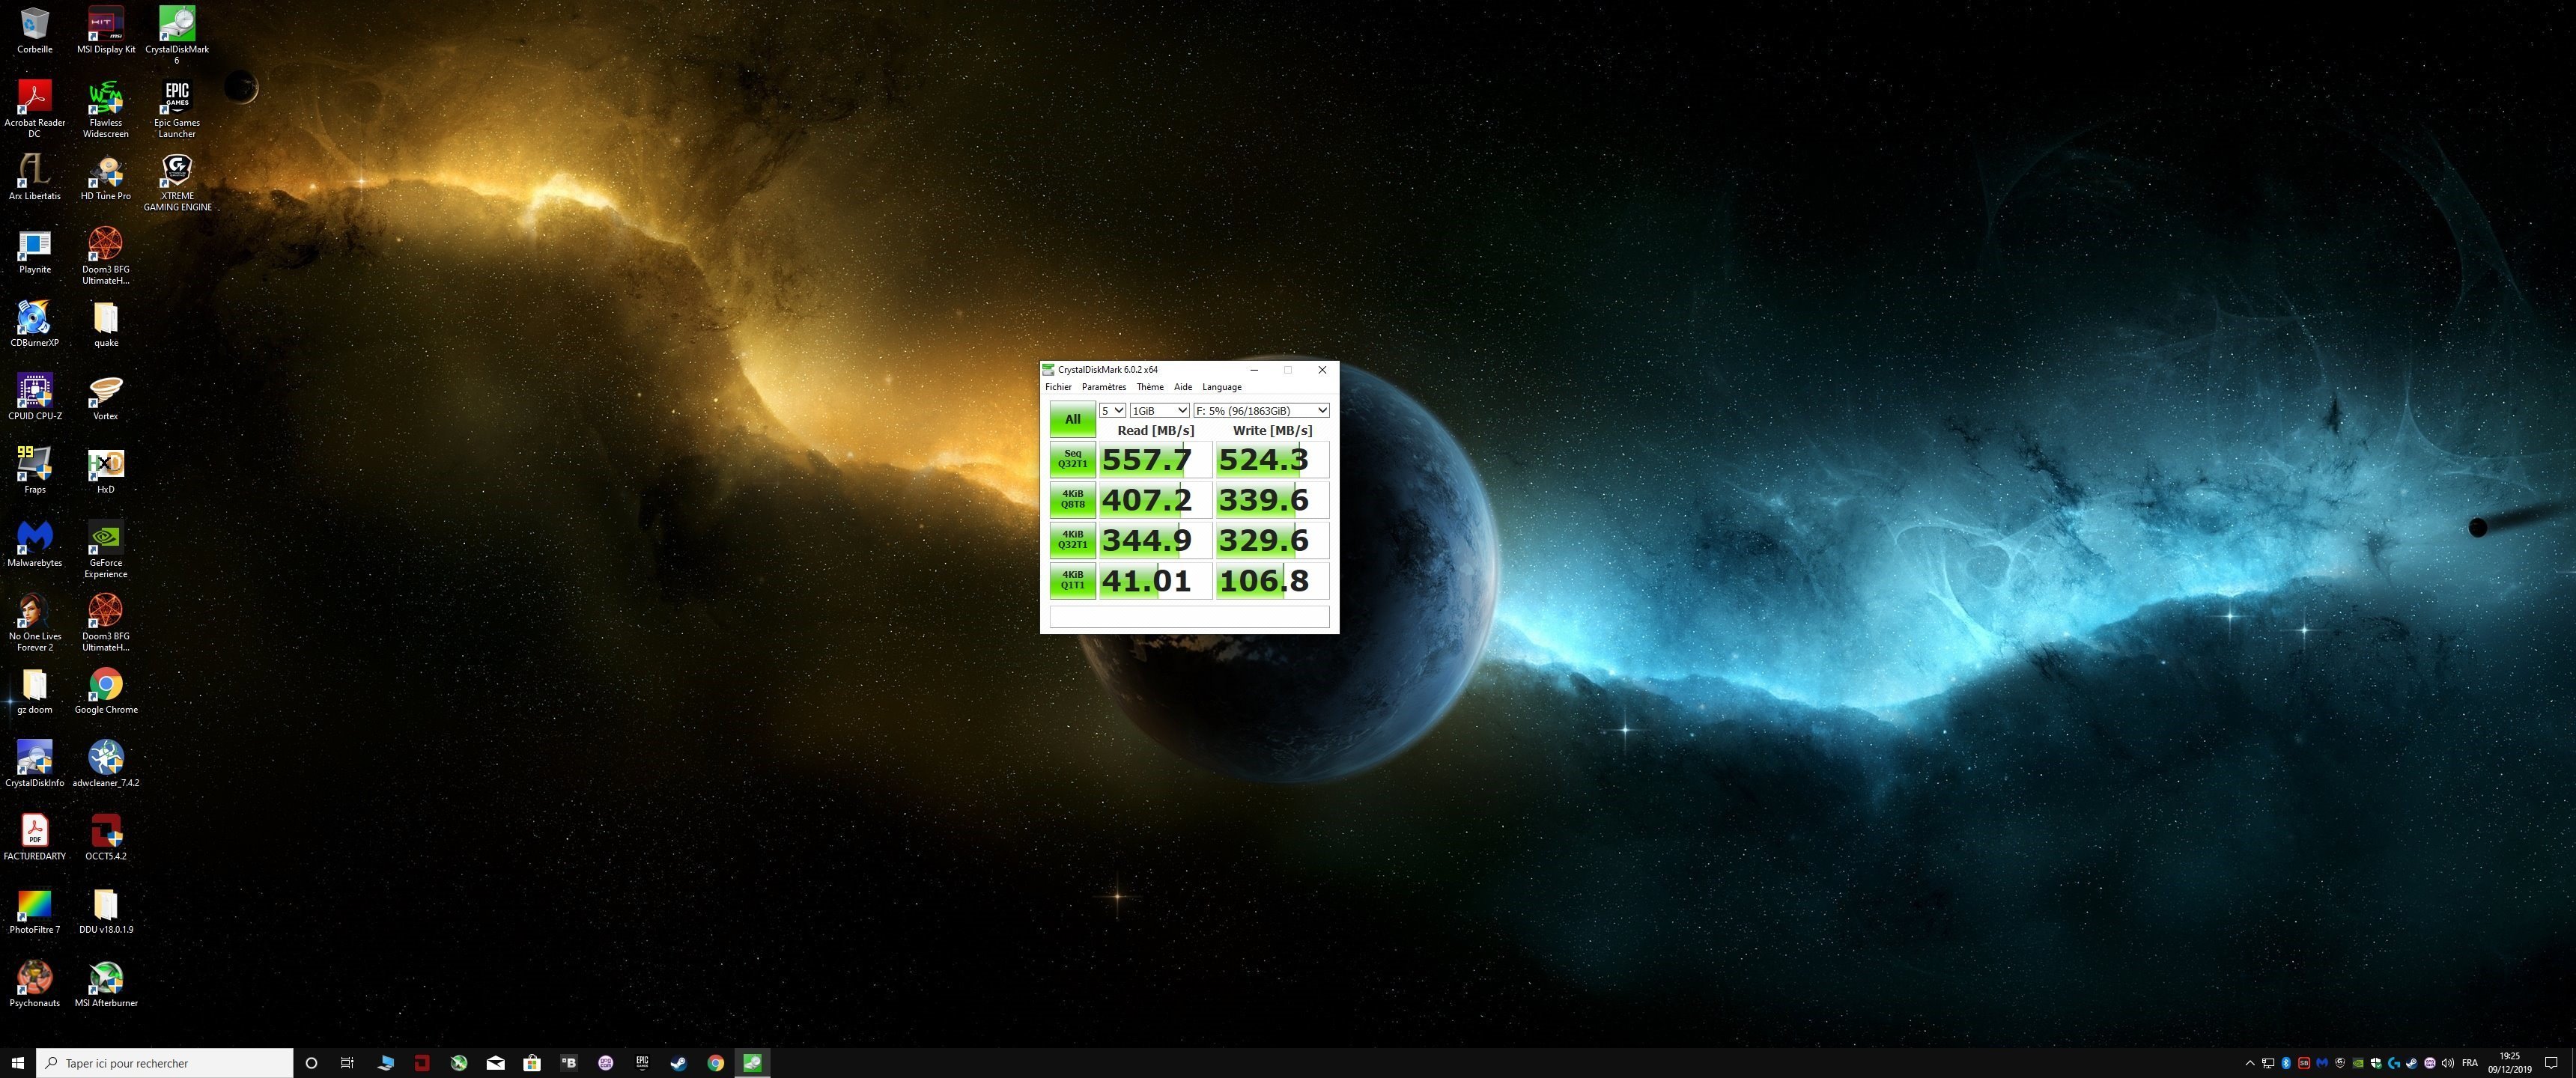The width and height of the screenshot is (2576, 1078).
Task: Open the drive selection dropdown showing F:
Action: [1262, 410]
